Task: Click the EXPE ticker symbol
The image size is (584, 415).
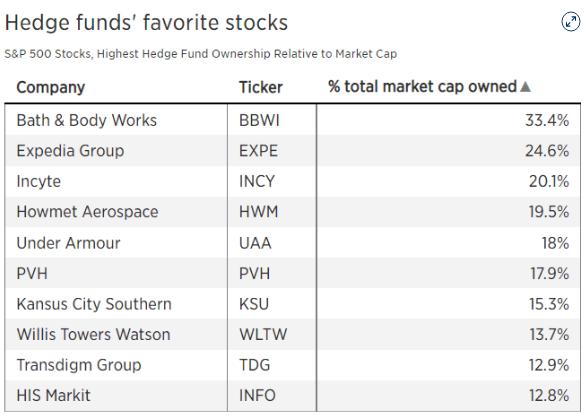Action: coord(258,151)
